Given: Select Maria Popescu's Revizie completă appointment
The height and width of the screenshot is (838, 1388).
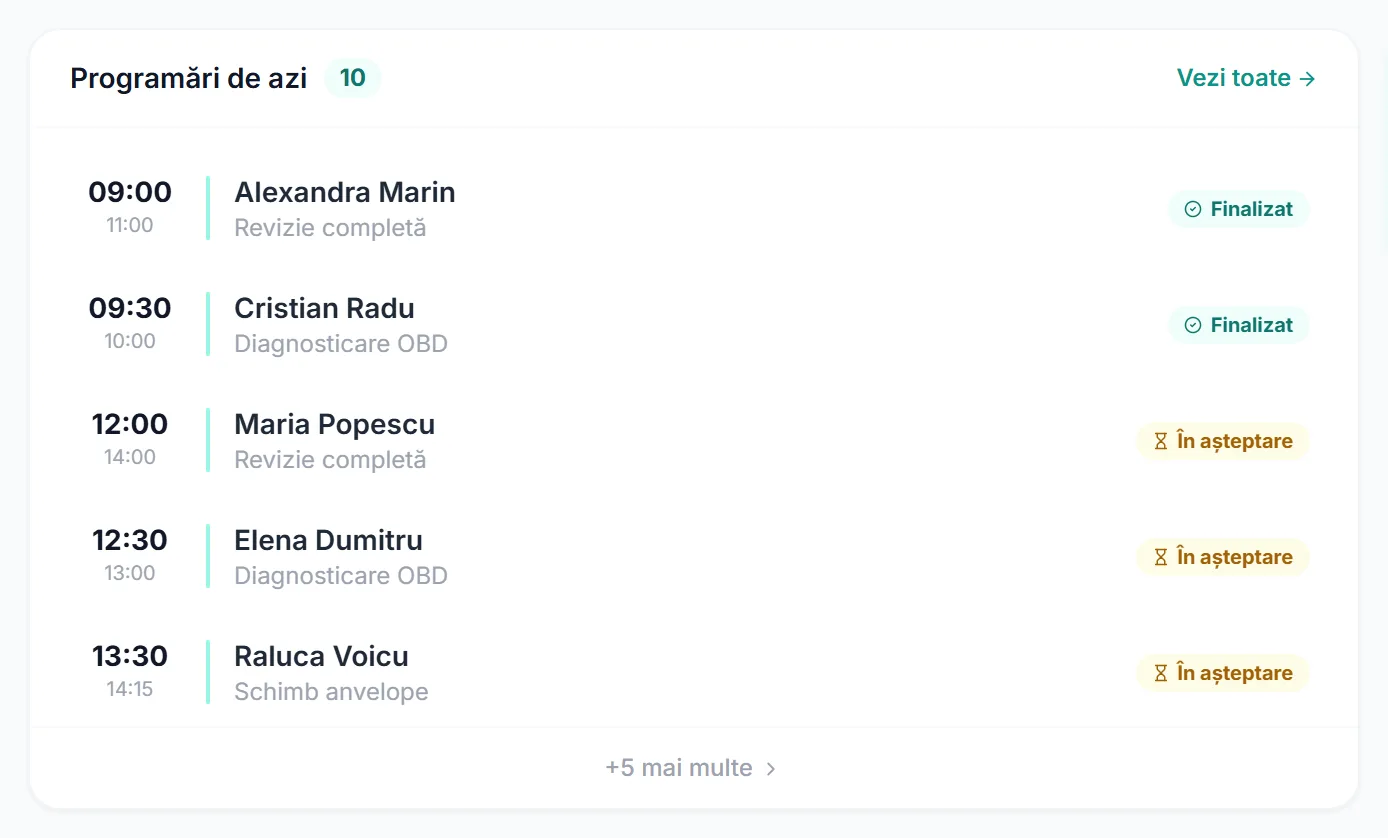Looking at the screenshot, I should point(694,441).
